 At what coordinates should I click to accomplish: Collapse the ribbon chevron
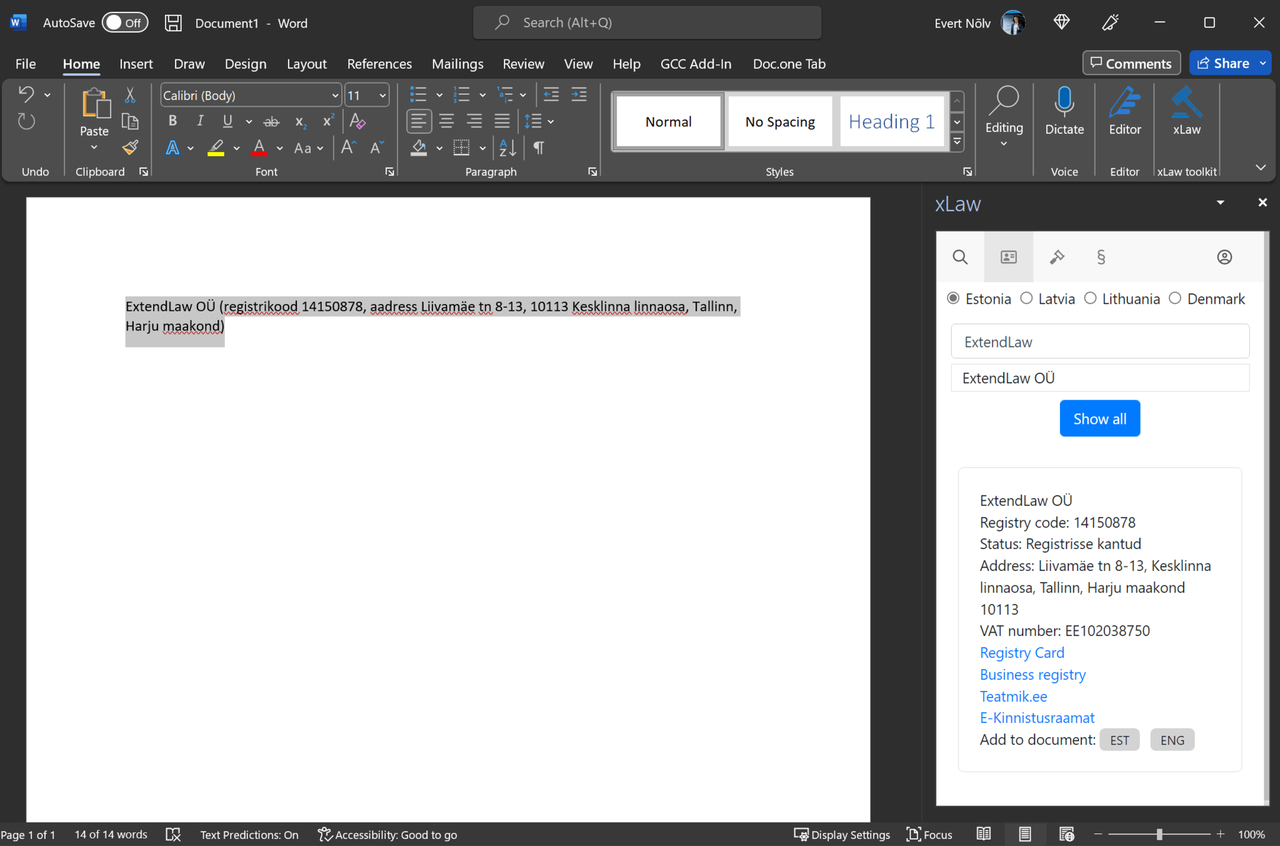(x=1260, y=168)
